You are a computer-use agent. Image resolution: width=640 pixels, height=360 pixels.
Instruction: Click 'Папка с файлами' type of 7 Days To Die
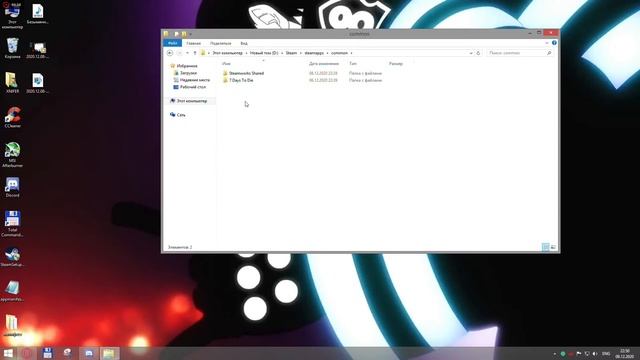365,80
